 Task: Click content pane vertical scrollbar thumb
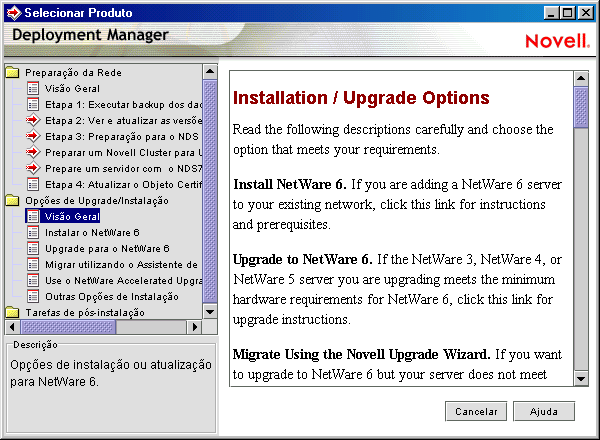click(x=581, y=108)
